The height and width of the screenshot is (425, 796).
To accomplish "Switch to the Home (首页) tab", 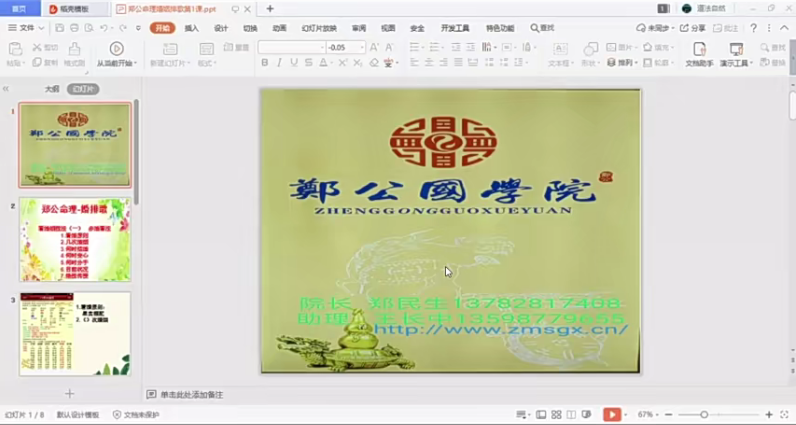I will coord(19,9).
